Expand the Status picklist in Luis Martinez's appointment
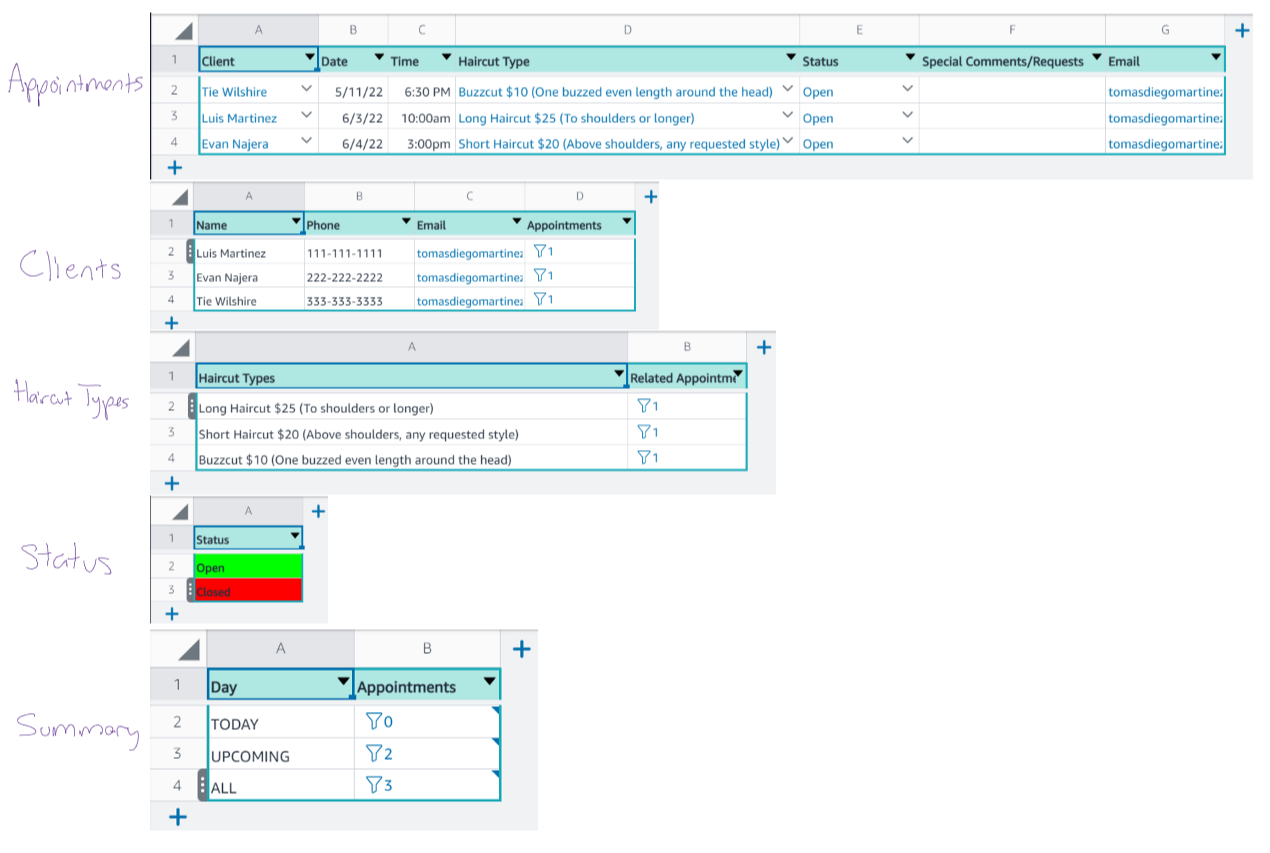The width and height of the screenshot is (1270, 853). [907, 116]
